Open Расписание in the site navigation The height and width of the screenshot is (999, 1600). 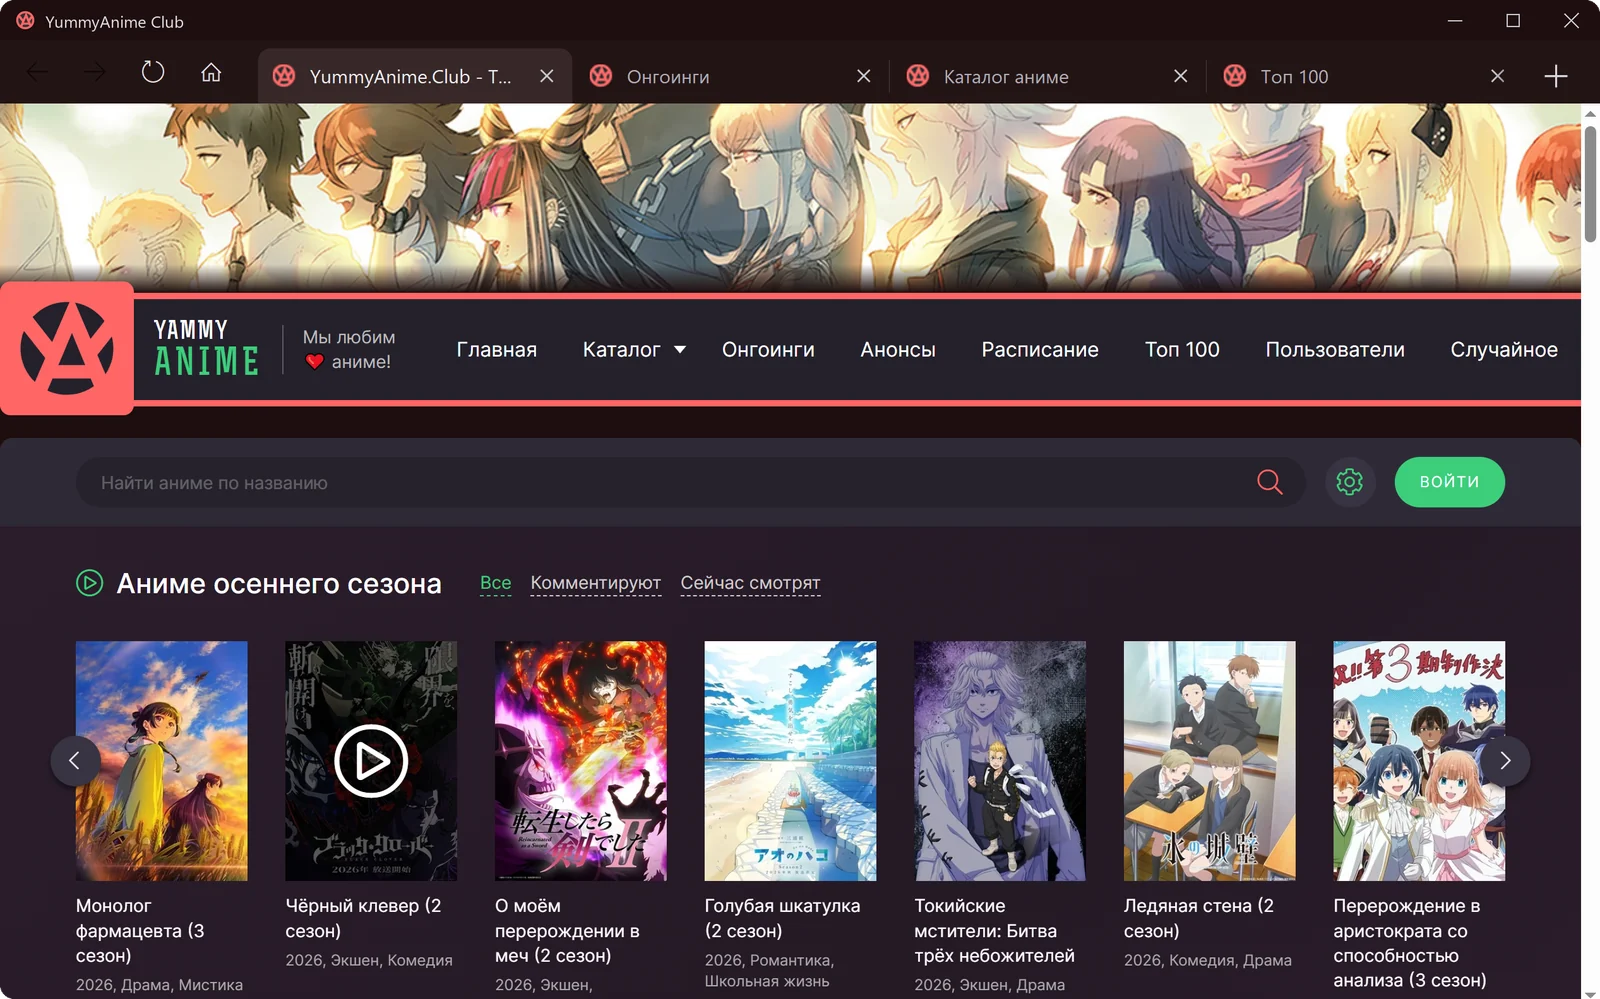click(1040, 350)
